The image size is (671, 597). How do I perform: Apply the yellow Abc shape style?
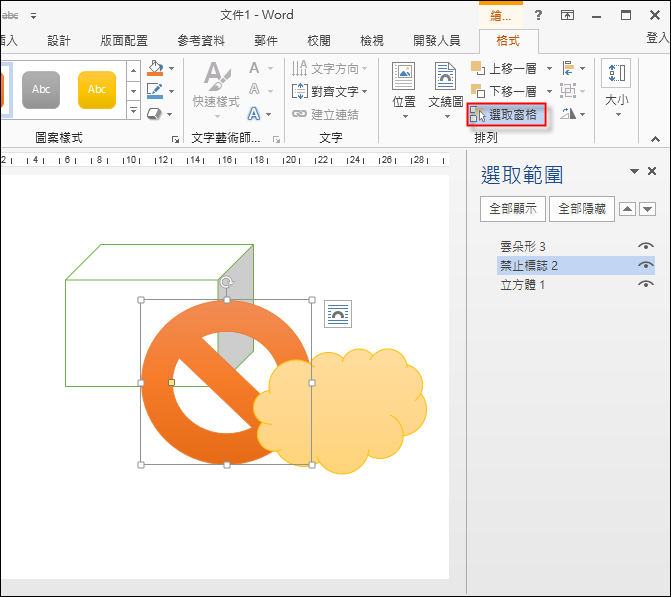tap(97, 89)
